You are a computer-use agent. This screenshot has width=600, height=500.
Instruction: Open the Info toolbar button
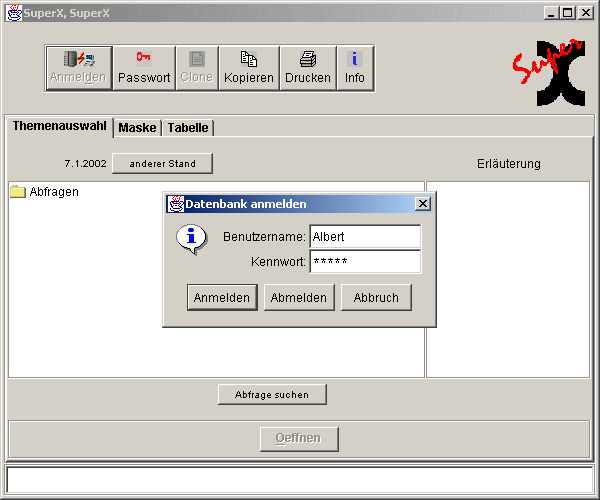point(355,68)
